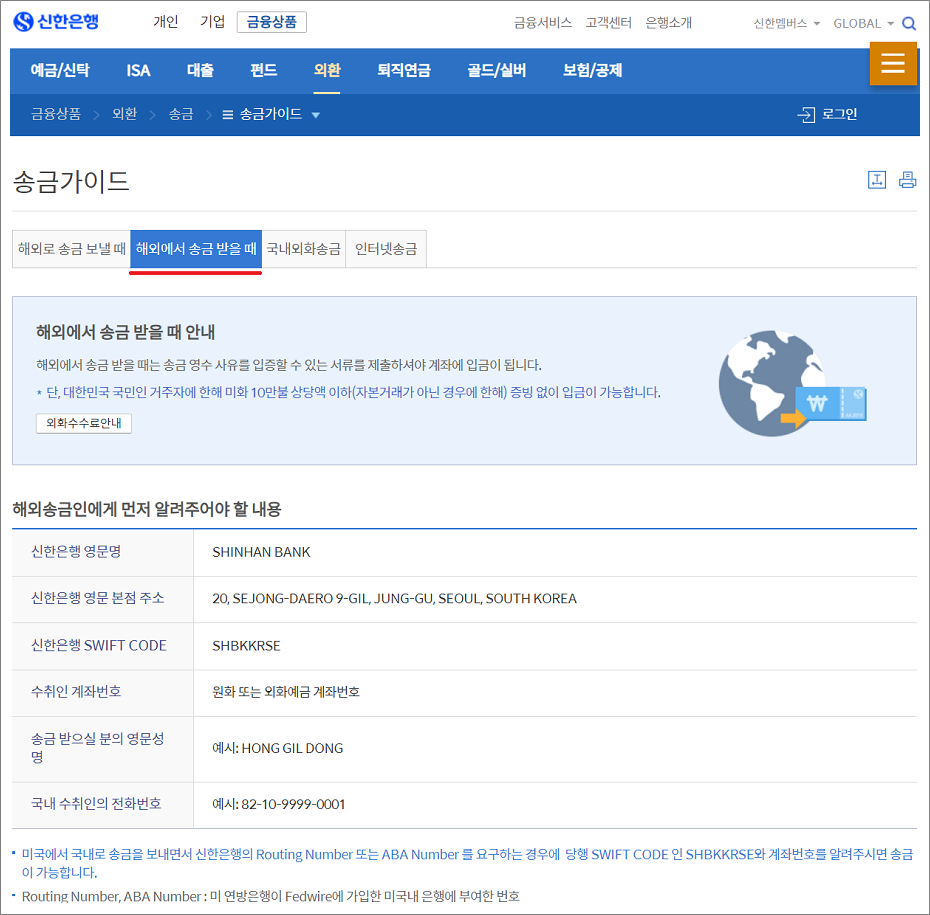Click the SHBKKRSE swift code value

click(246, 646)
